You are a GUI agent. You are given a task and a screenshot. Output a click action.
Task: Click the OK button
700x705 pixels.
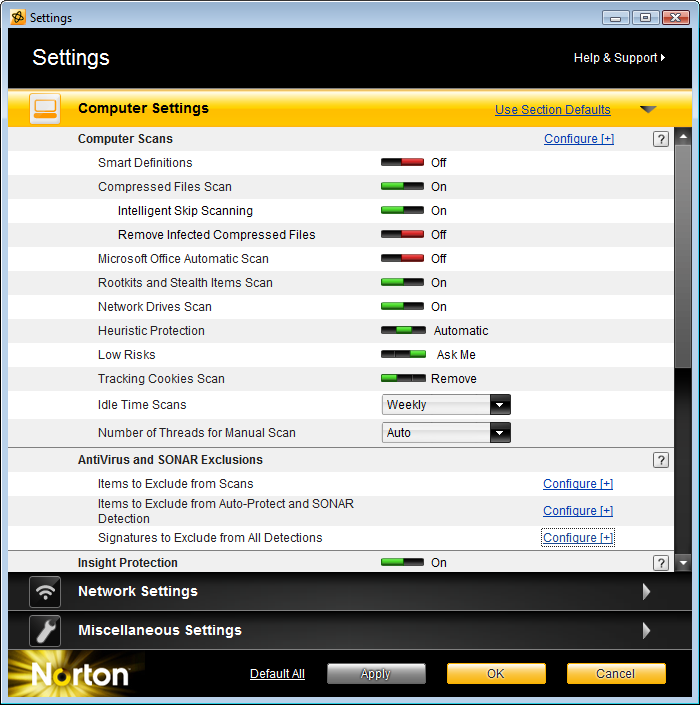496,674
